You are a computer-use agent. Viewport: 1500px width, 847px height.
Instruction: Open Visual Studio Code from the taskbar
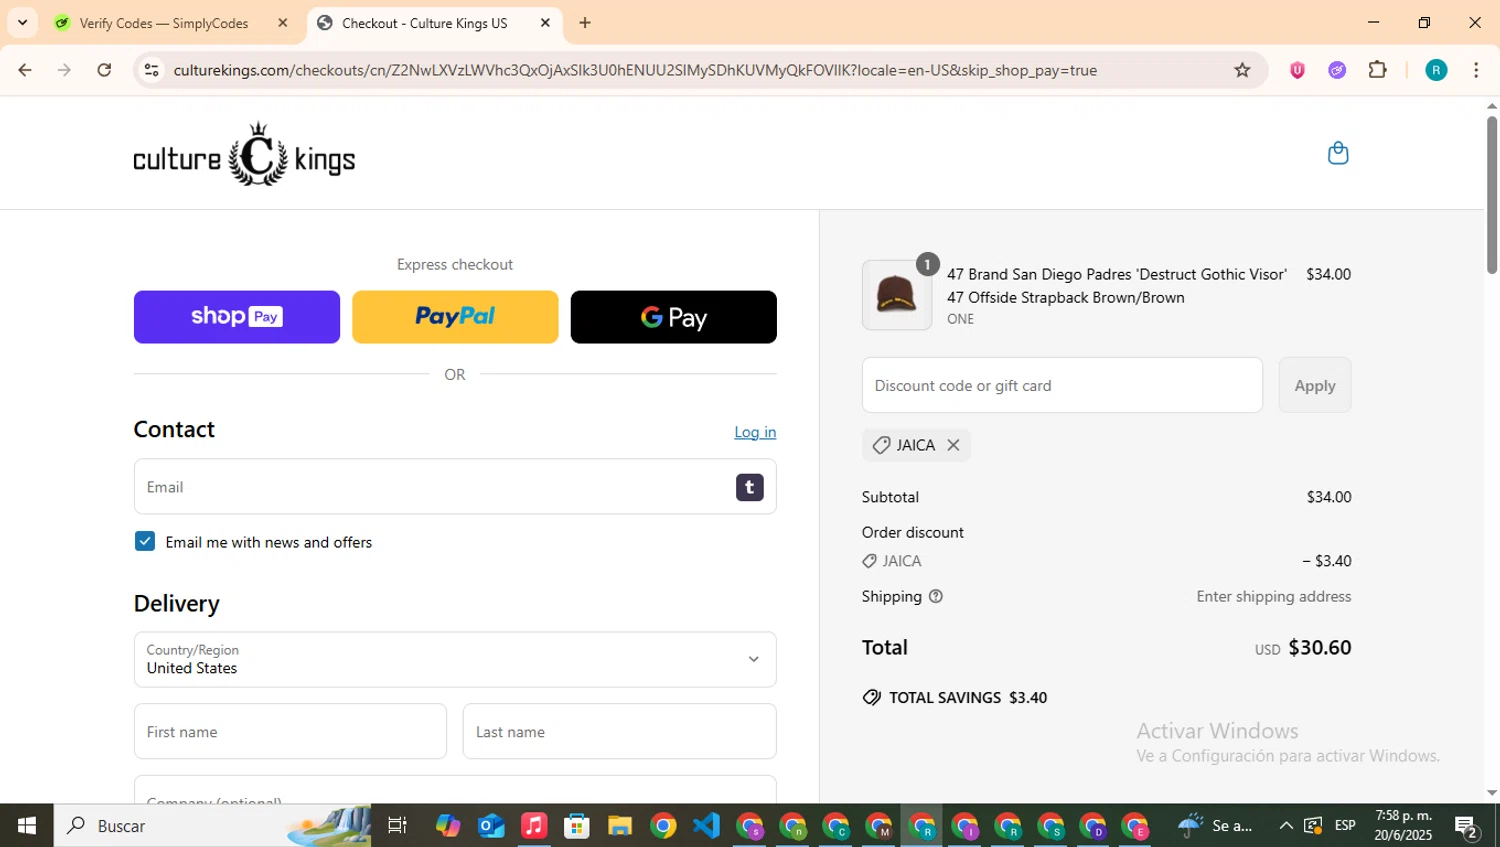pos(706,825)
